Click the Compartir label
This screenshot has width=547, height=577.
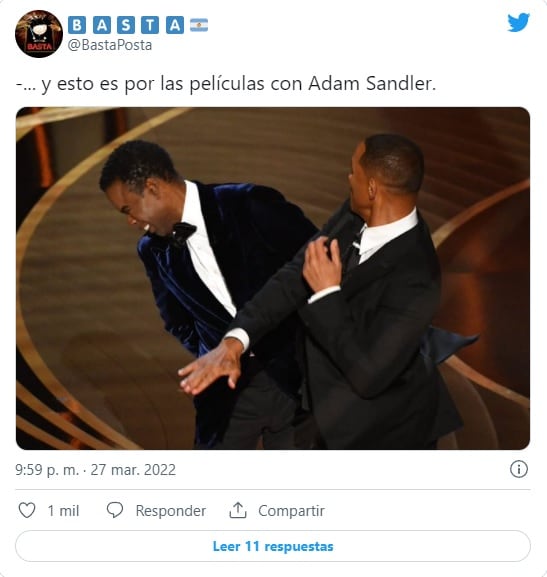click(x=291, y=511)
